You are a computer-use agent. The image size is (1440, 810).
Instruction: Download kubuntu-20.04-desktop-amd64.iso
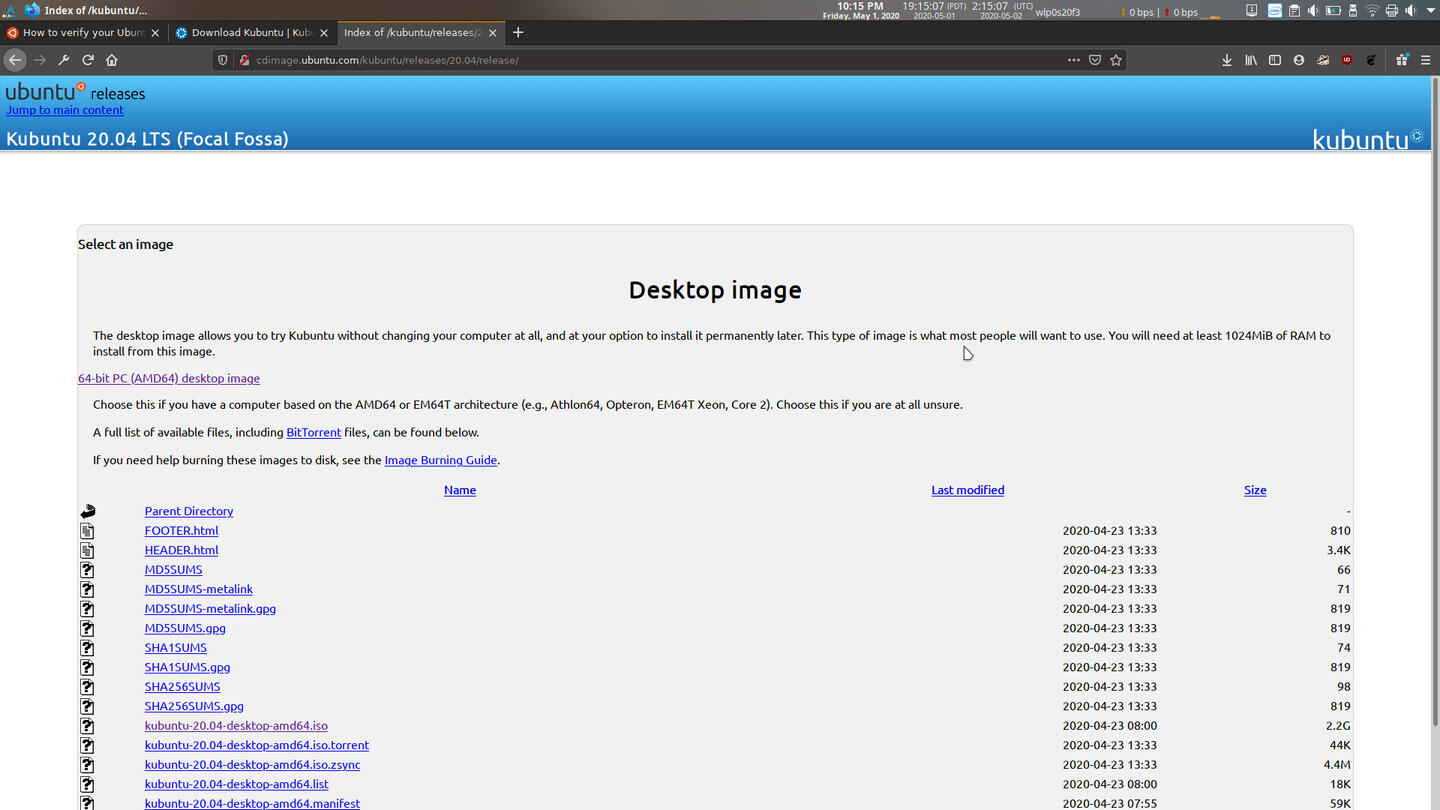coord(236,726)
